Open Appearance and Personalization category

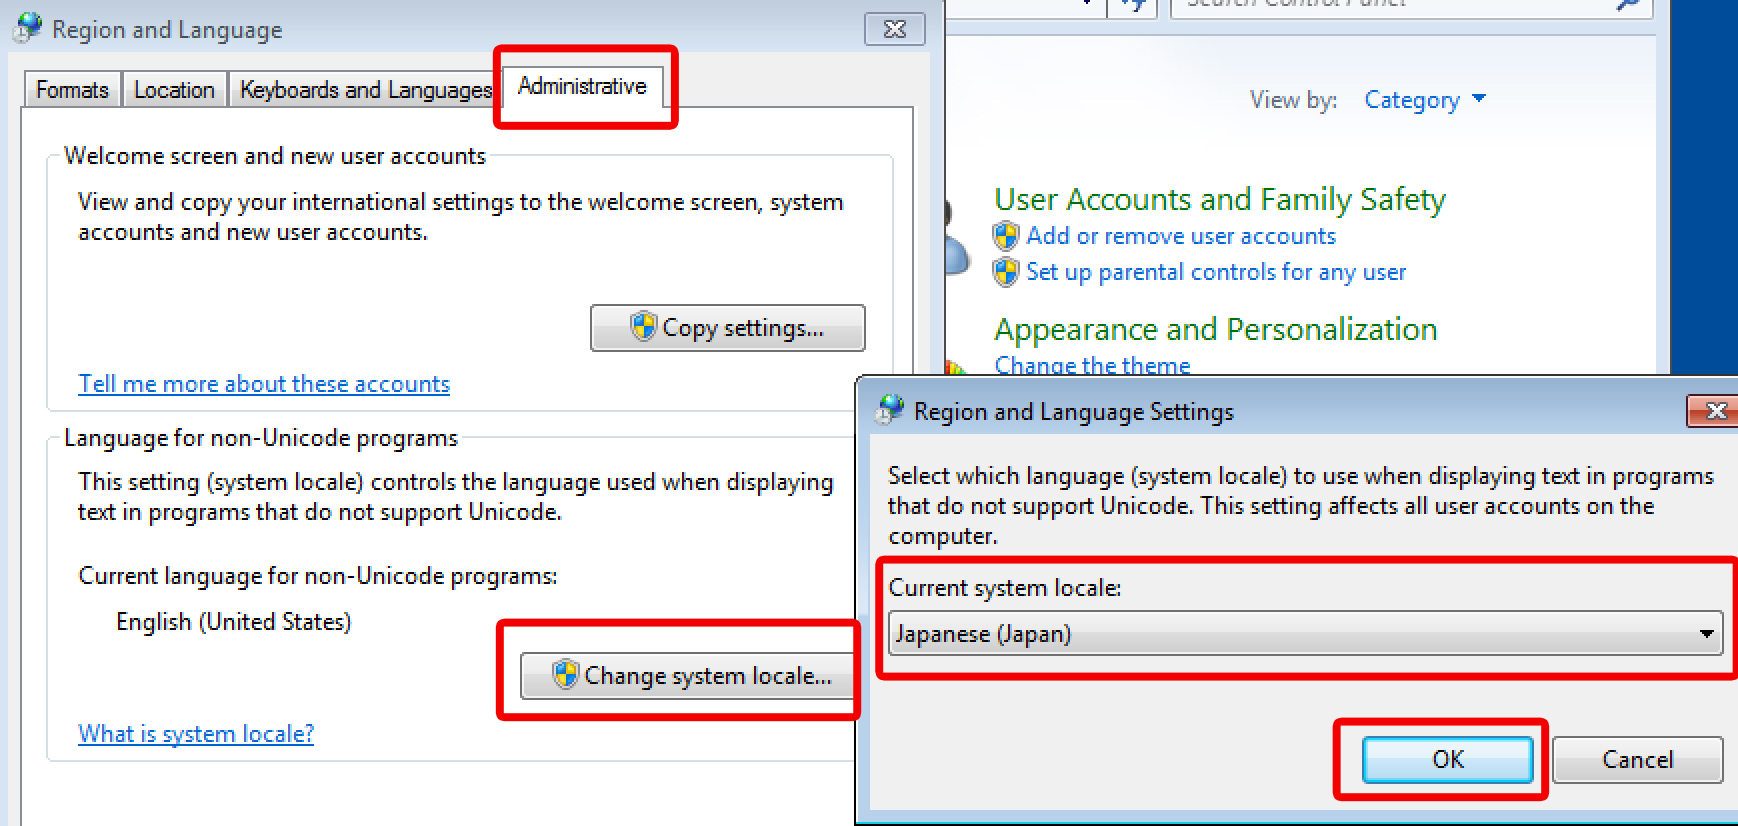pos(1215,329)
